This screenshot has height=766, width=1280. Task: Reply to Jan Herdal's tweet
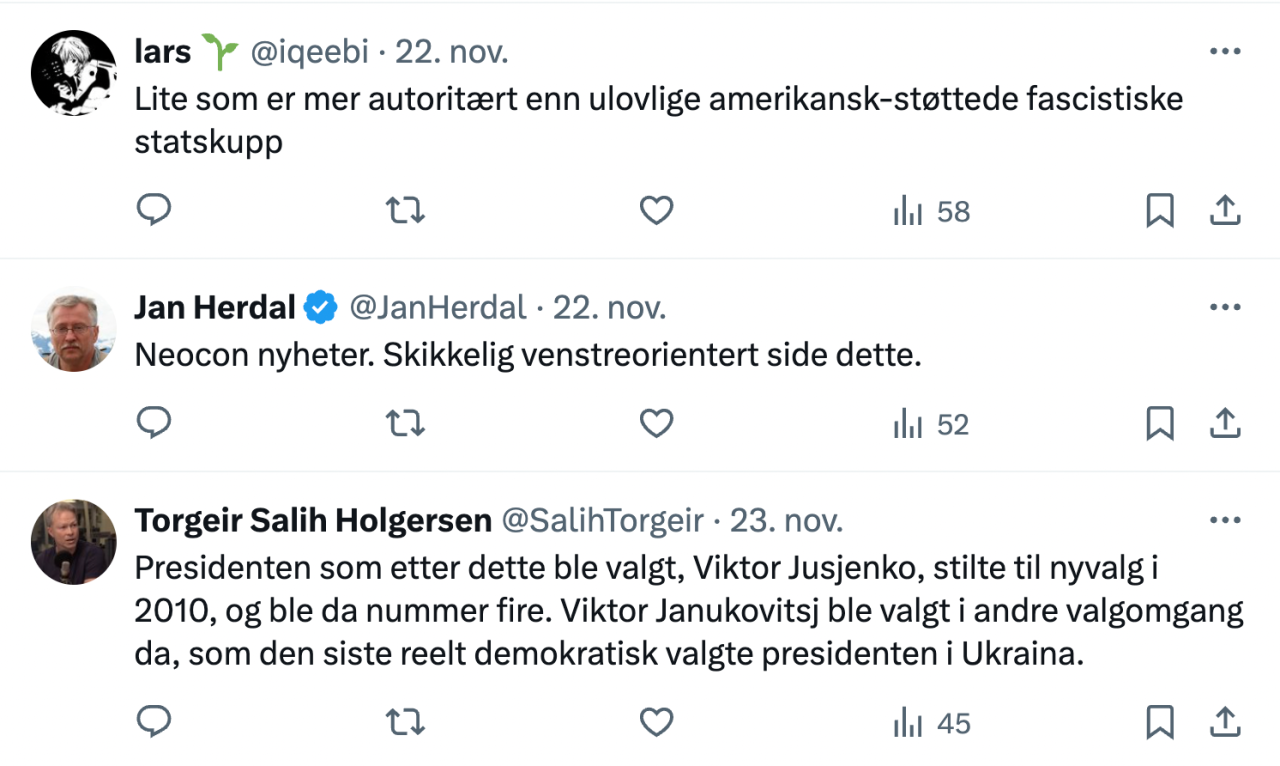click(x=153, y=424)
